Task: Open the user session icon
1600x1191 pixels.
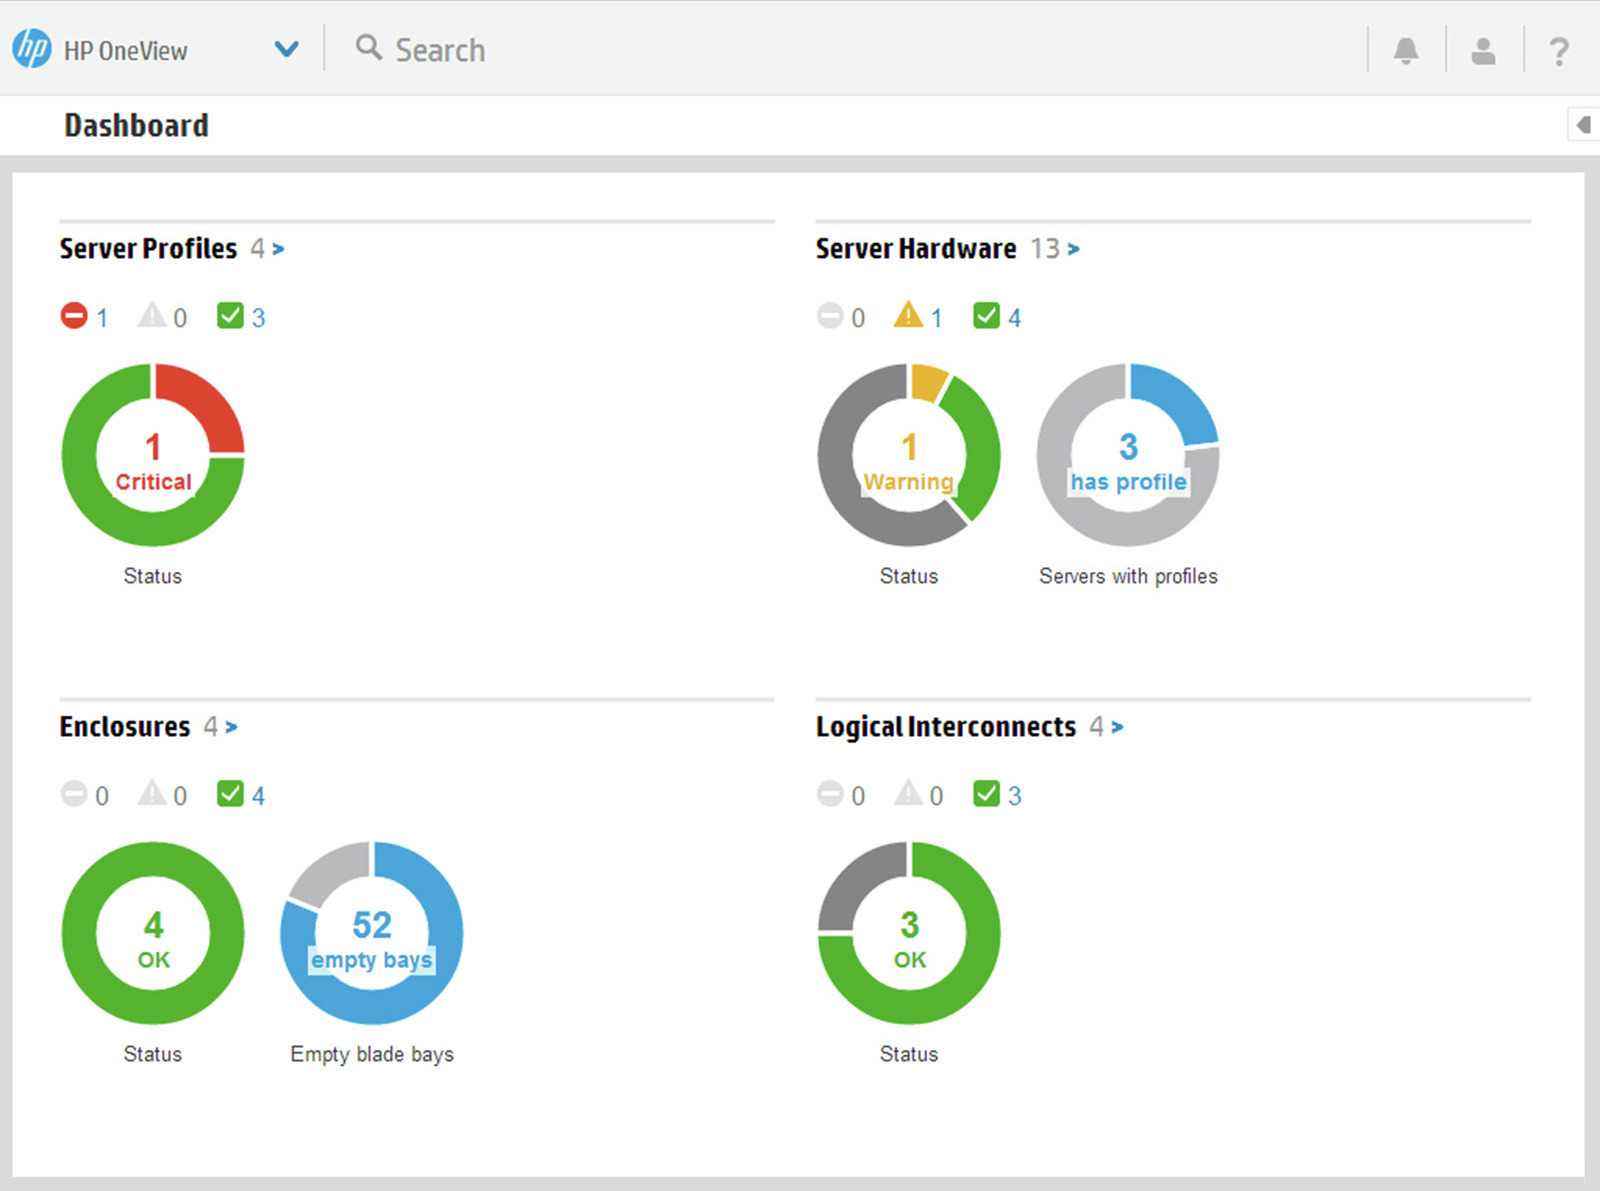Action: click(x=1484, y=50)
